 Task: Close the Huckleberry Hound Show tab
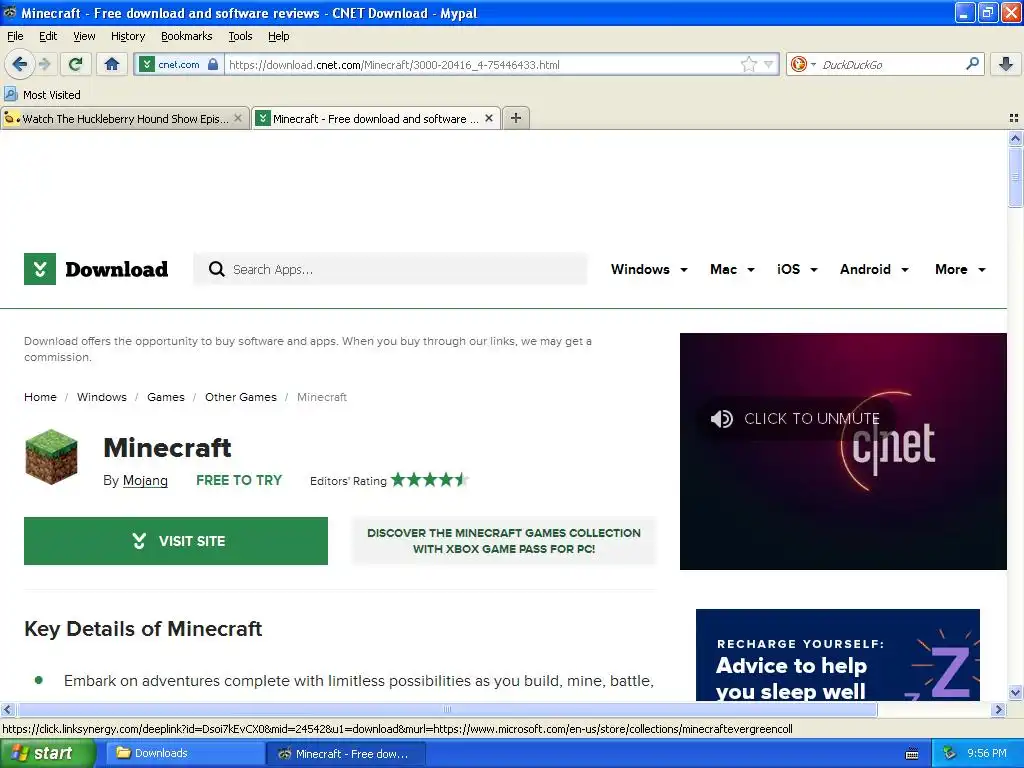click(x=238, y=118)
